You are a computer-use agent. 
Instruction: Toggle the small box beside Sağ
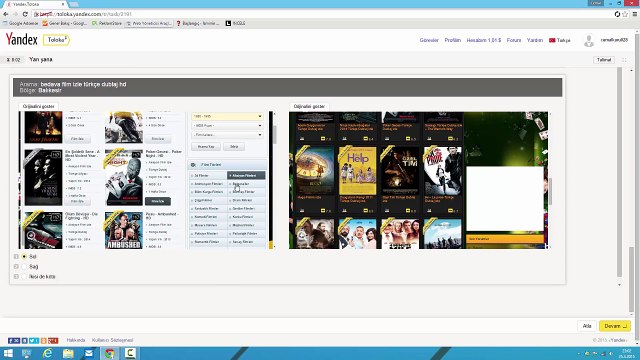(16, 267)
